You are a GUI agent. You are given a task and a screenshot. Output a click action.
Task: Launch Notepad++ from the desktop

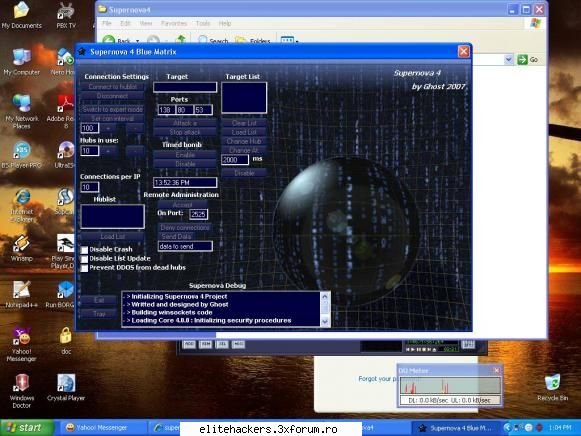point(21,294)
